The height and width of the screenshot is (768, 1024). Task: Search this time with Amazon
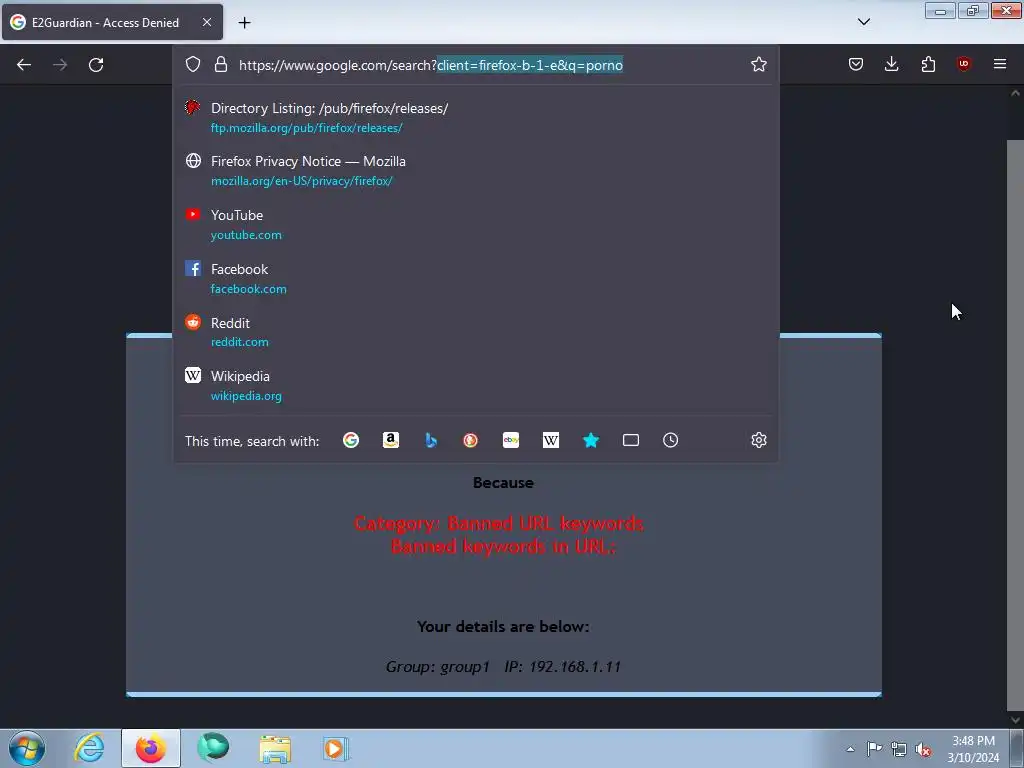[391, 441]
